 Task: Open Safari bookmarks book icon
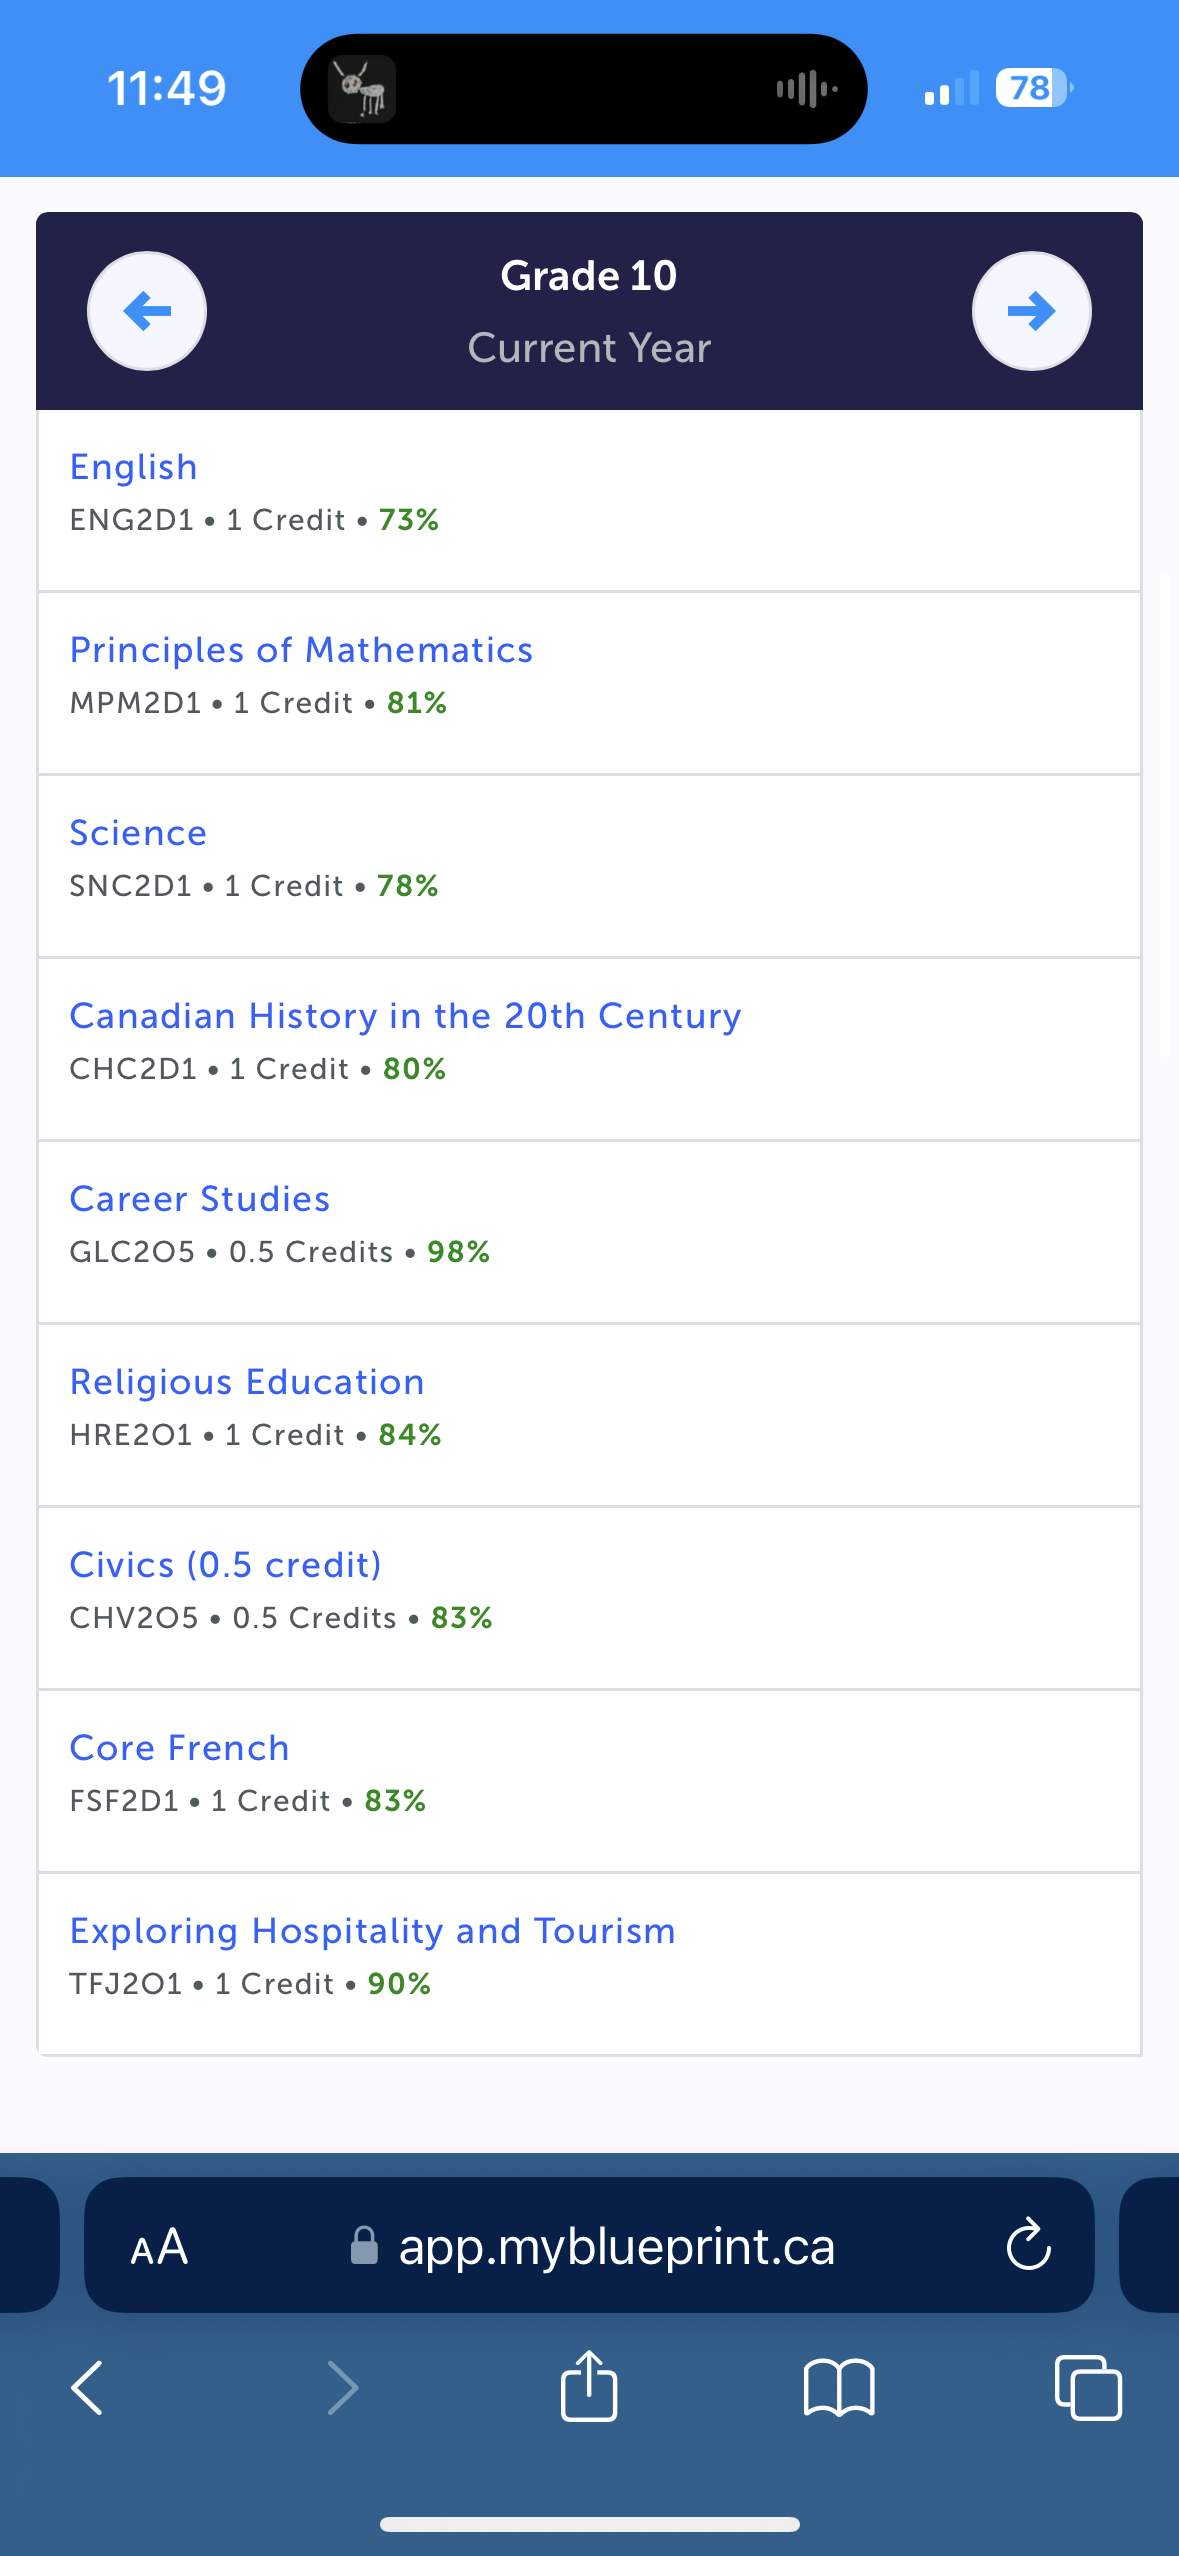pyautogui.click(x=839, y=2388)
